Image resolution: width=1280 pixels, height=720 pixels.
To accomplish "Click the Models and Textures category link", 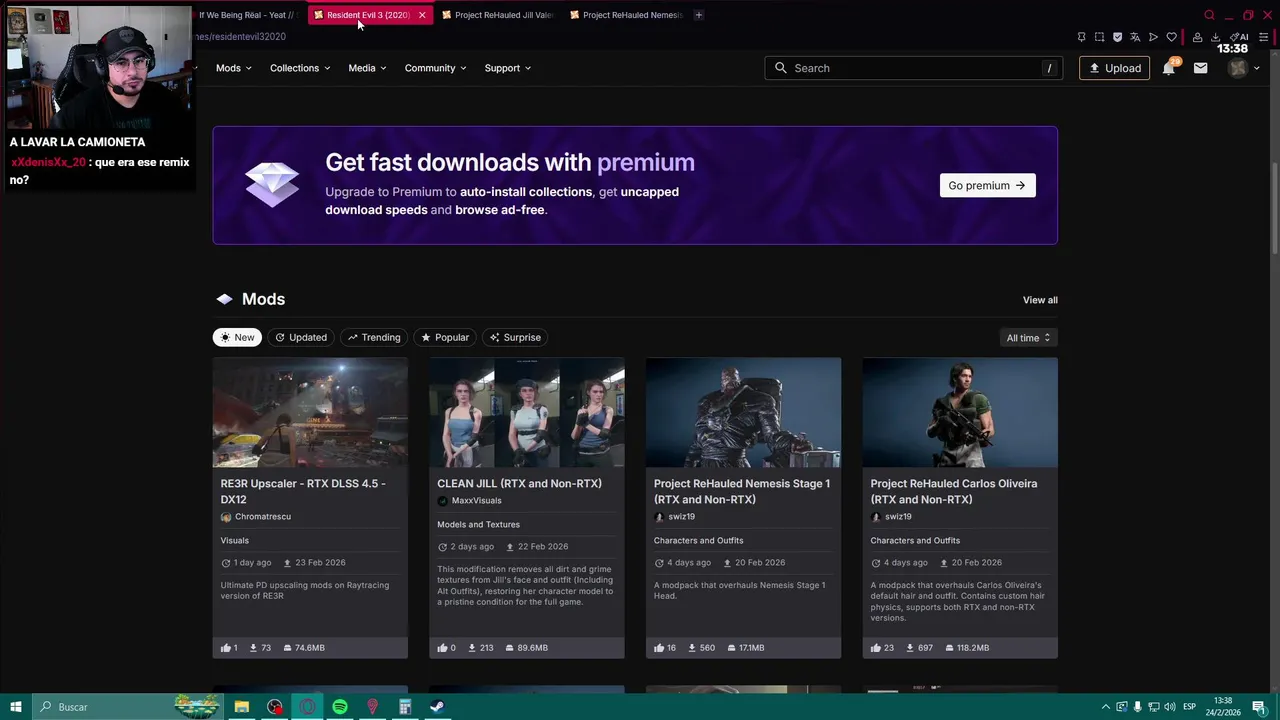I will [478, 524].
